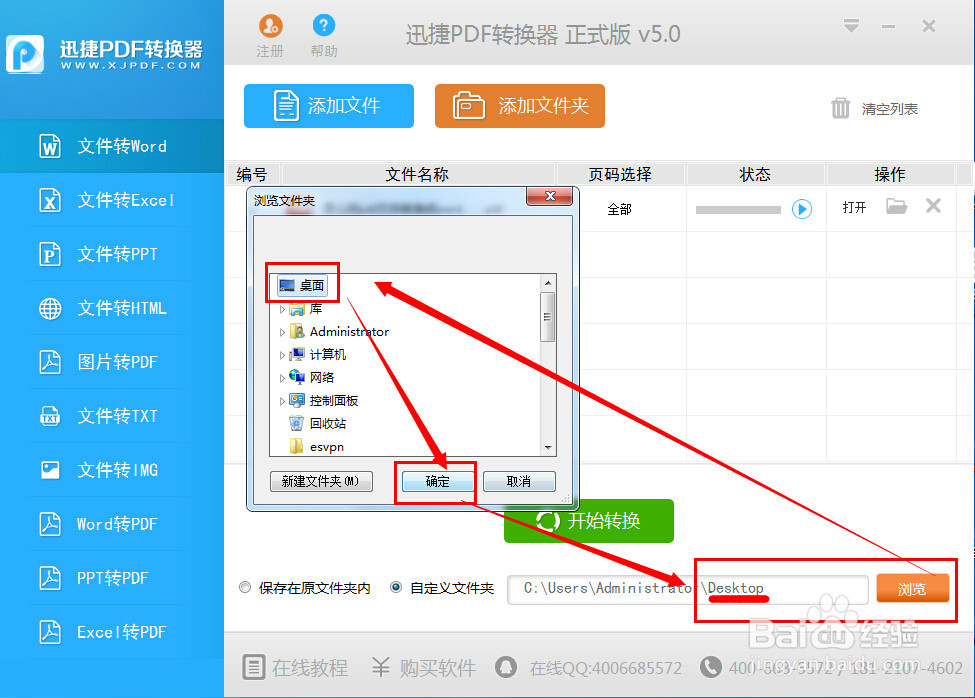Open 在线教程 link
Viewport: 975px width, 698px height.
point(295,668)
